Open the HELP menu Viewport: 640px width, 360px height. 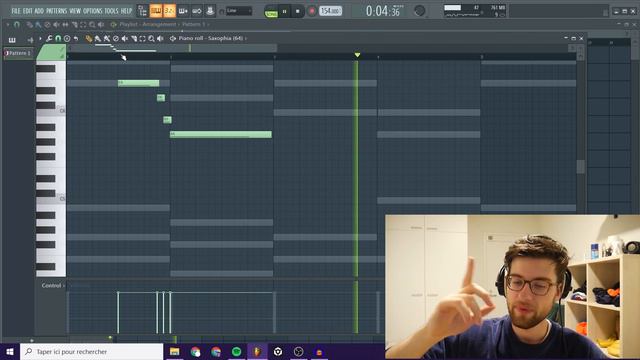point(126,11)
